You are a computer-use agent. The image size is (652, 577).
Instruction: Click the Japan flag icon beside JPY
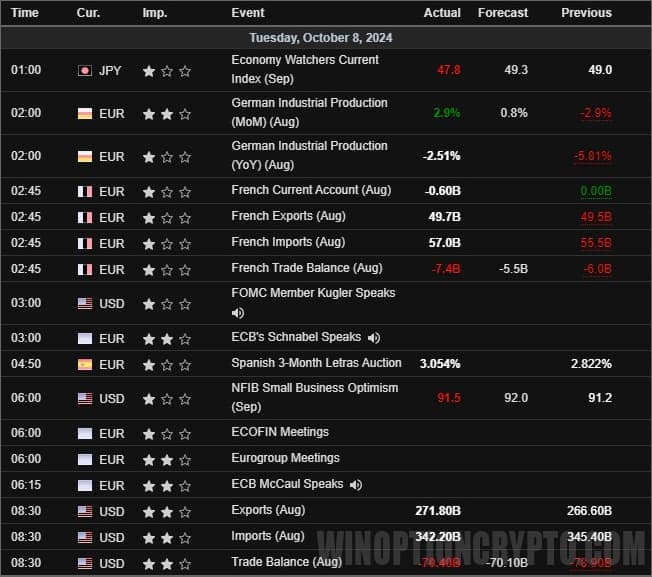tap(85, 71)
